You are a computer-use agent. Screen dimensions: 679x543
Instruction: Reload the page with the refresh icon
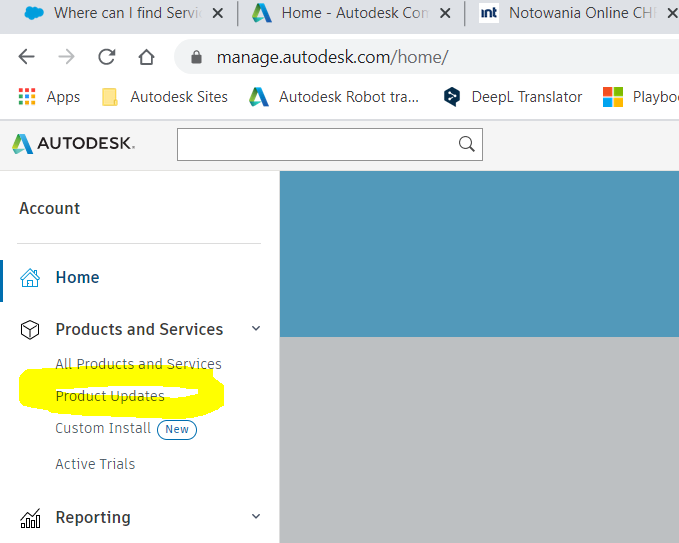[x=107, y=57]
